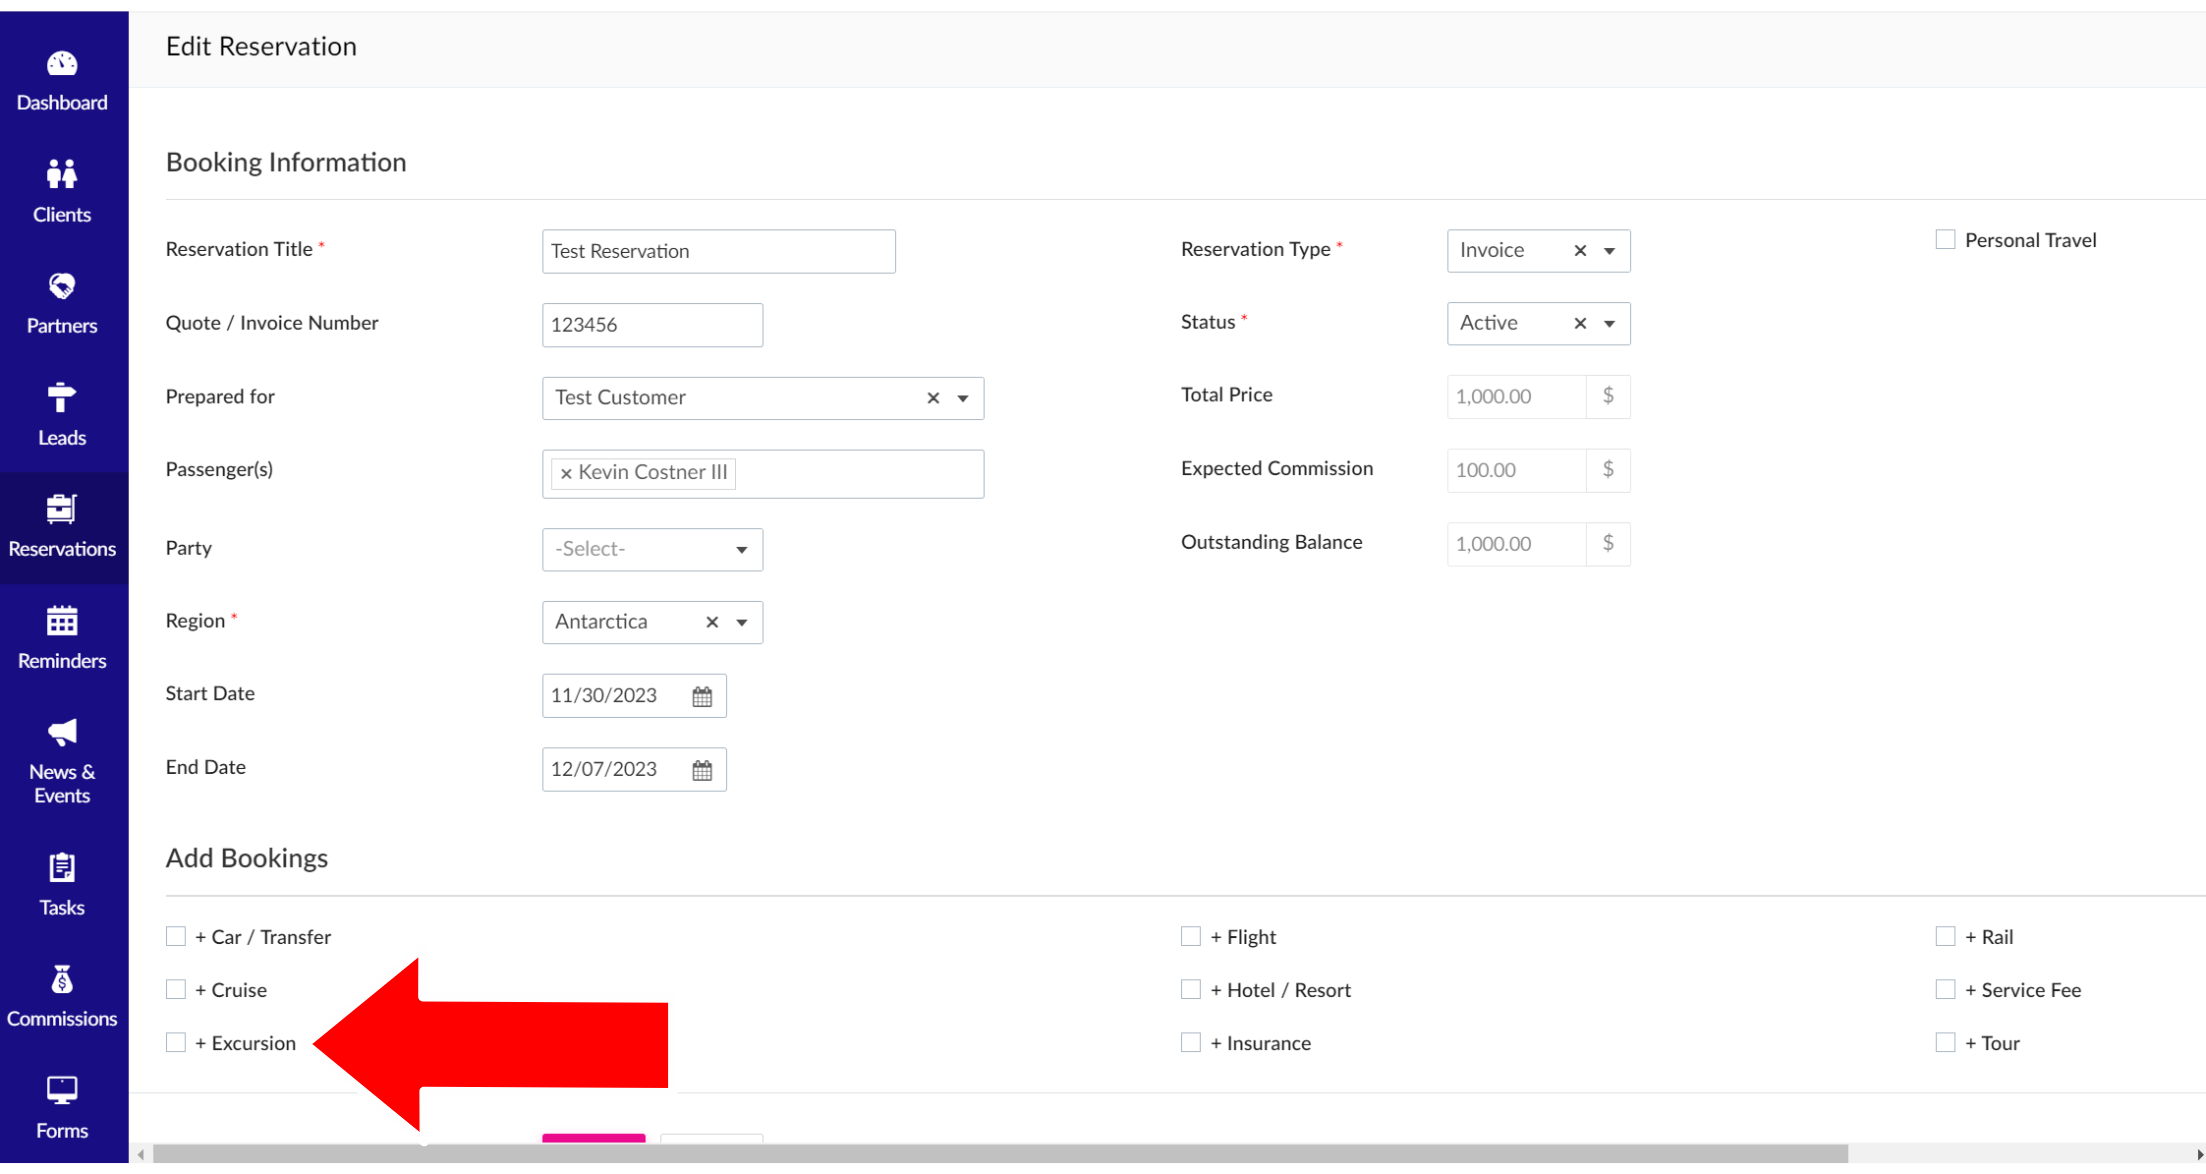Open the Dashboard gauge icon
Screen dimensions: 2206x1174
61,65
